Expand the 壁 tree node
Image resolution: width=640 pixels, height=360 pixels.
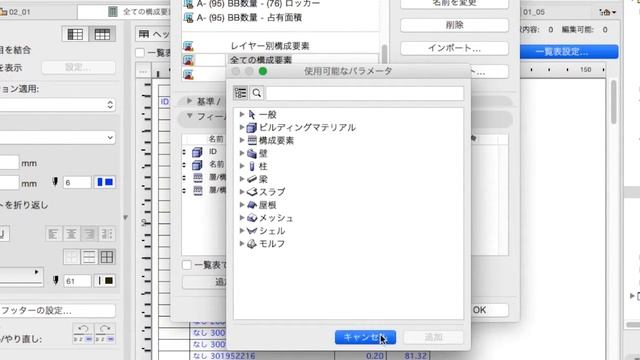[242, 153]
